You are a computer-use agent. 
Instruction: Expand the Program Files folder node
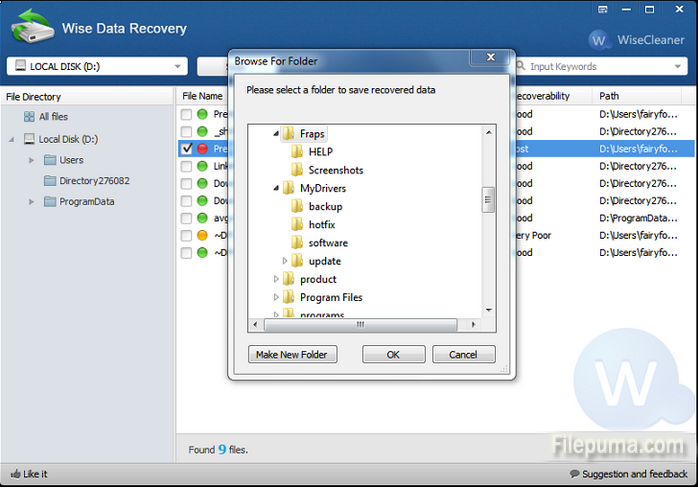(x=276, y=297)
